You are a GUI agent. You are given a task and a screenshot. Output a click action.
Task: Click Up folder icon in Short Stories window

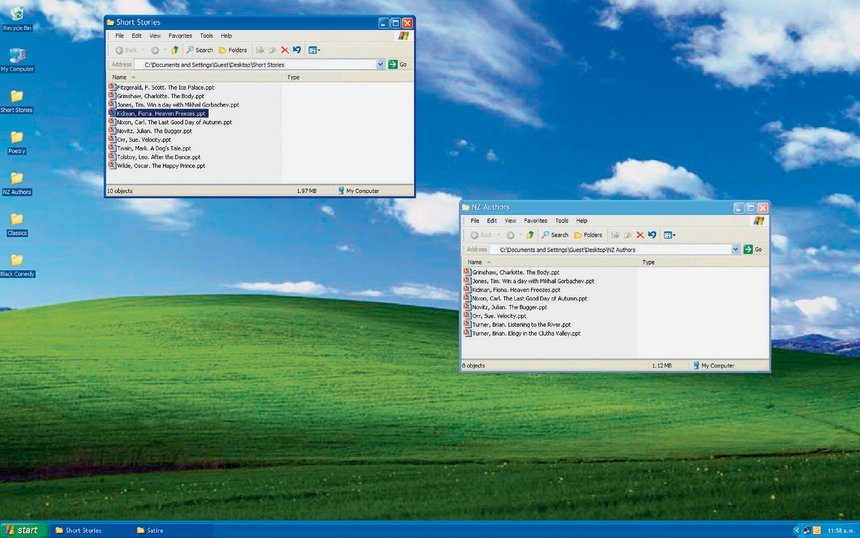(175, 50)
